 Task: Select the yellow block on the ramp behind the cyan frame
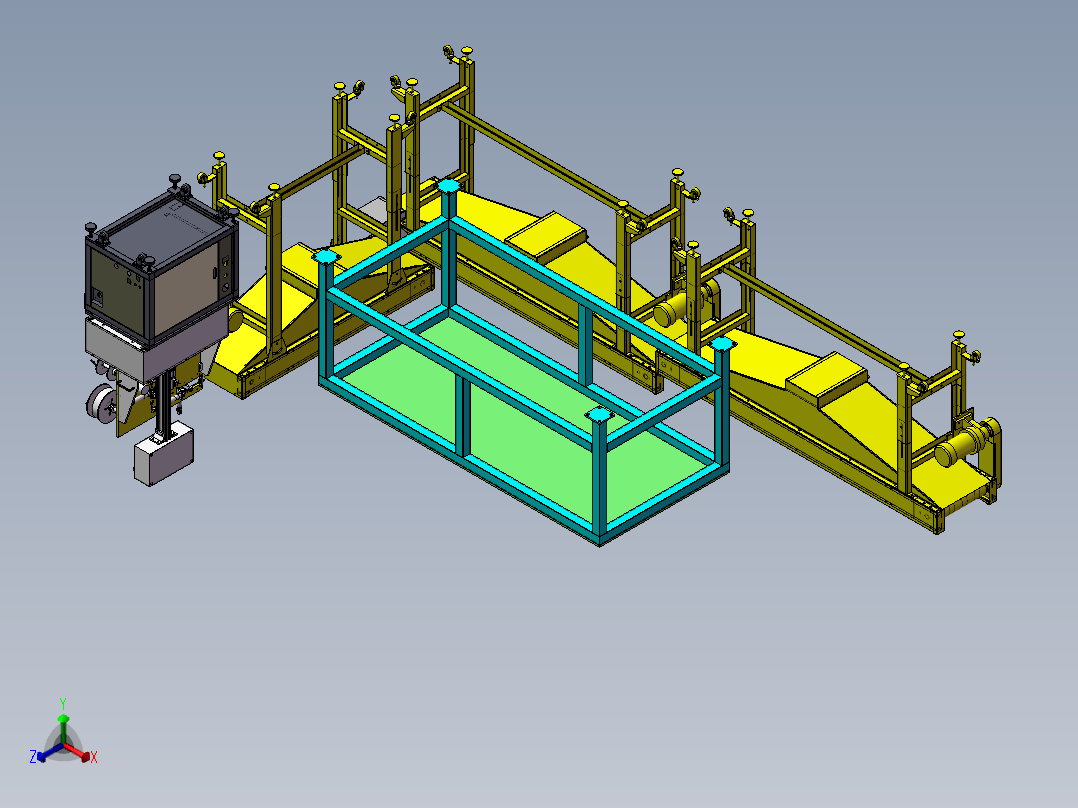tap(545, 237)
